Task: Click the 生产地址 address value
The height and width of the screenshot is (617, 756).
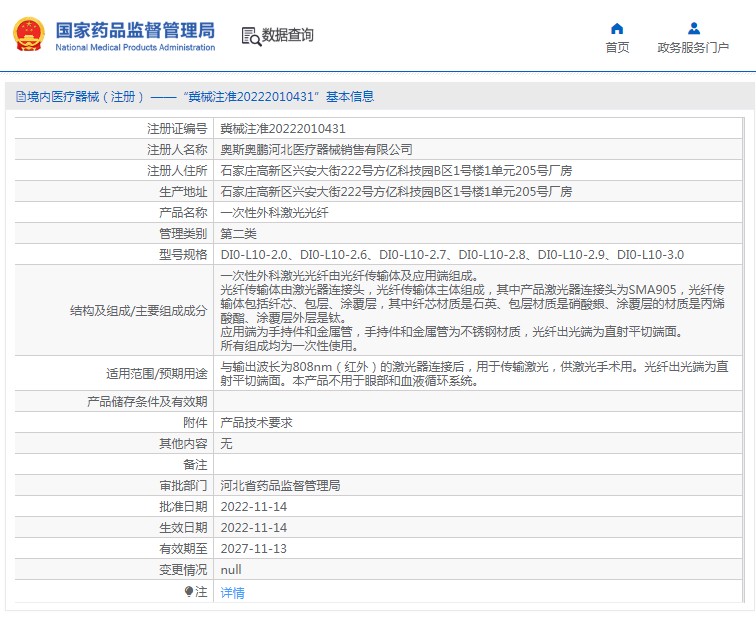Action: [396, 191]
